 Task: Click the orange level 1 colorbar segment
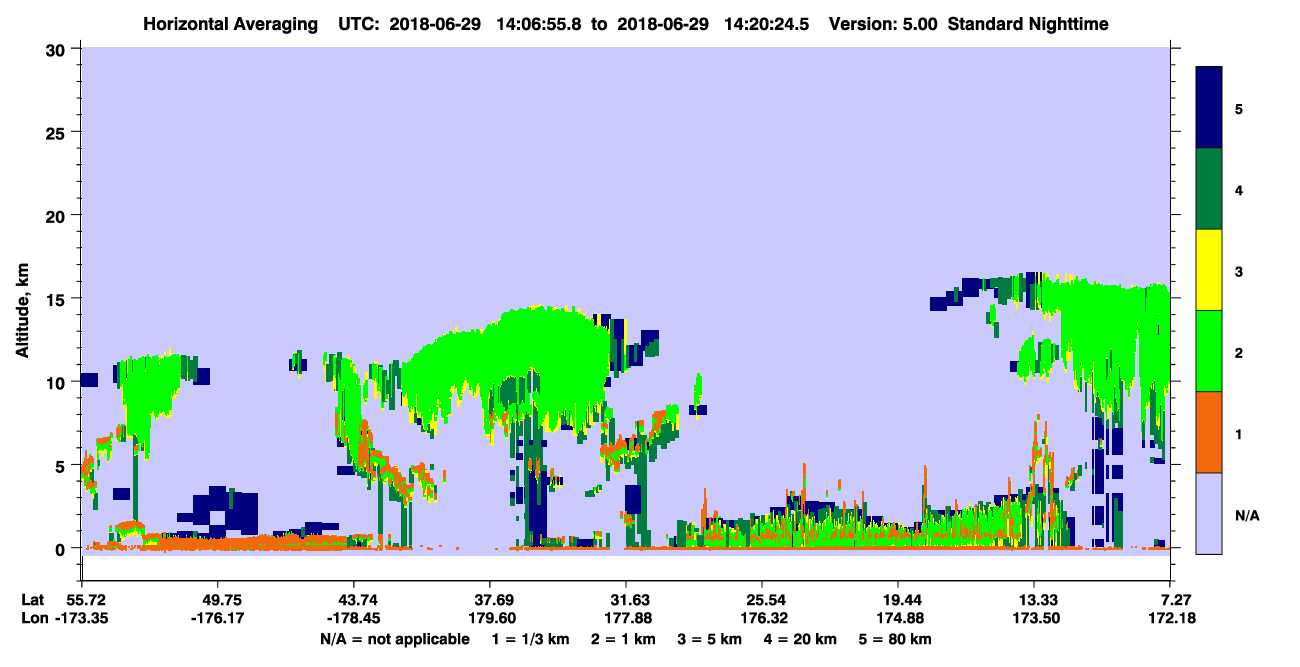1210,432
